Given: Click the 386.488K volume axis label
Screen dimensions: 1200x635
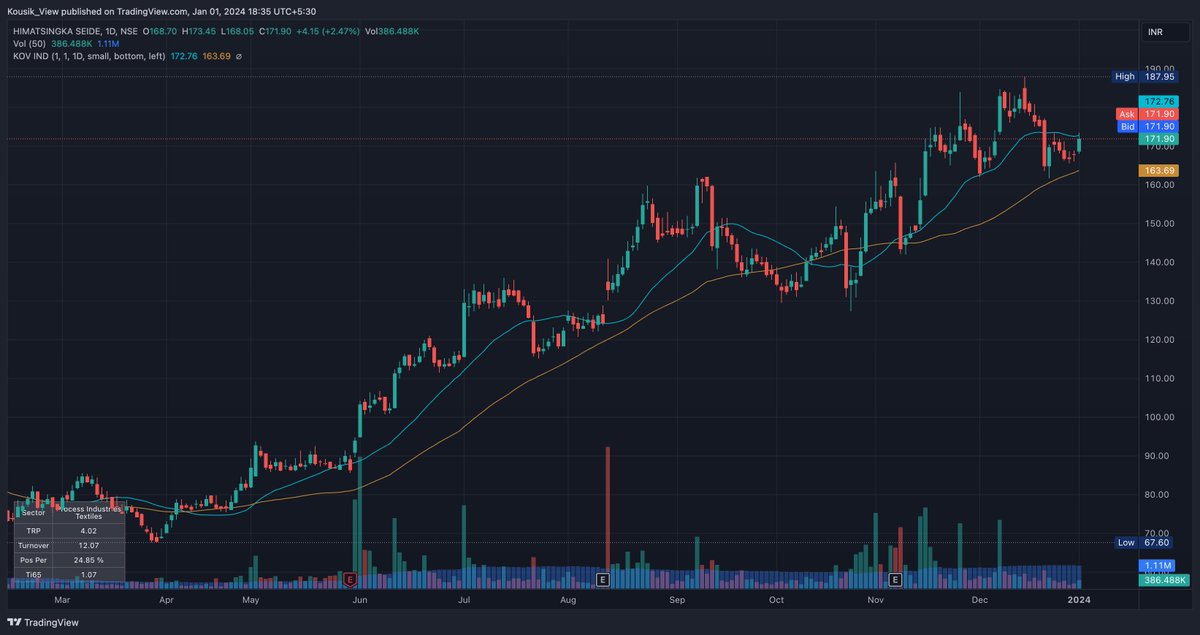Looking at the screenshot, I should pos(1163,579).
